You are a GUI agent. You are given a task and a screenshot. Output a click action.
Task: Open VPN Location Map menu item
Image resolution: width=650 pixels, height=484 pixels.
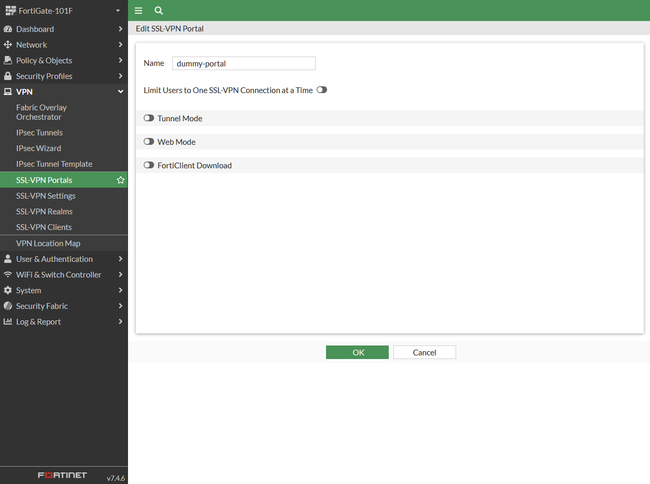[64, 243]
